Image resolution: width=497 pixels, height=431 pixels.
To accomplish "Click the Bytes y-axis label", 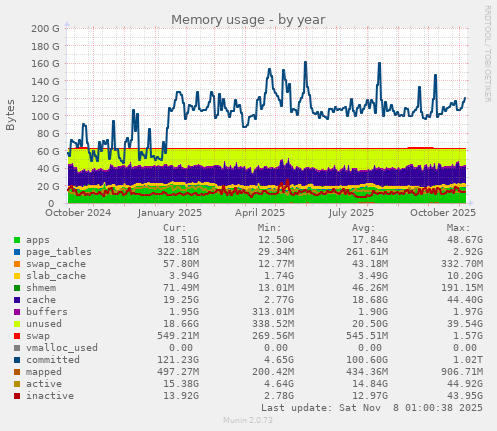I will pos(10,115).
